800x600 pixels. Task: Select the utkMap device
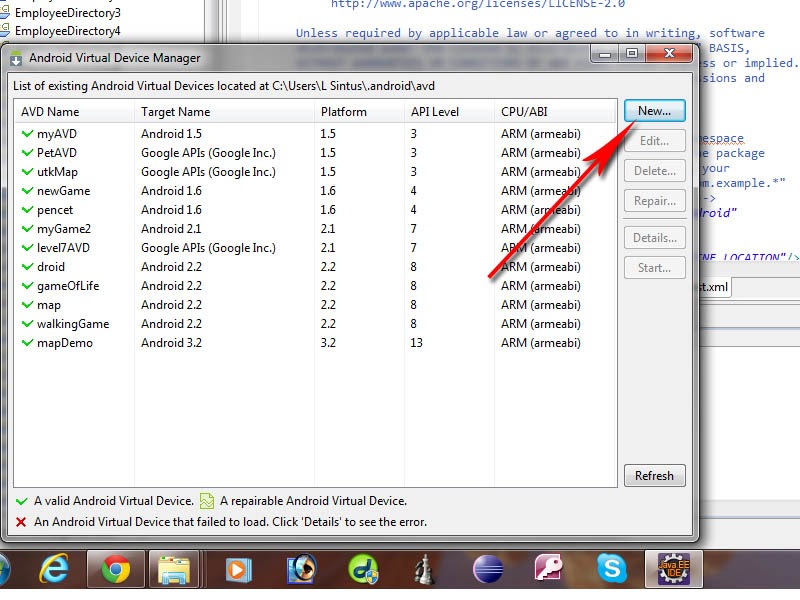click(315, 172)
